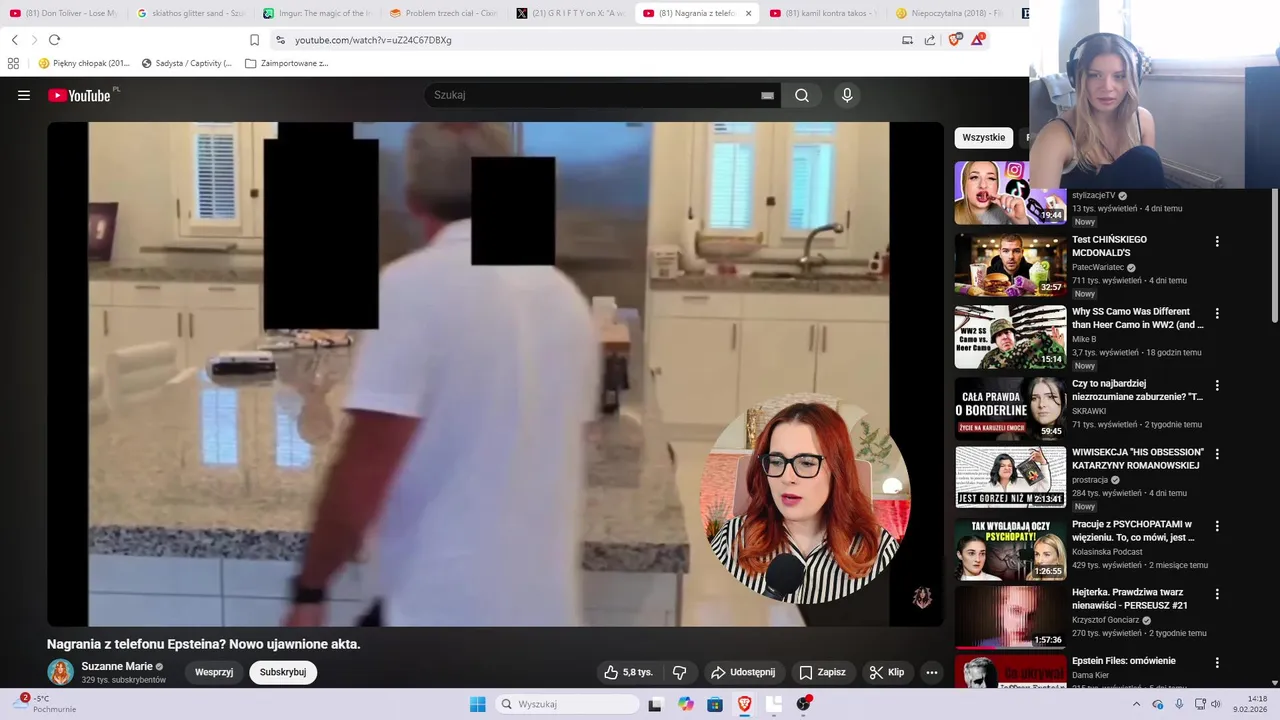Click the browser address bar URL
The image size is (1280, 720).
pos(373,40)
